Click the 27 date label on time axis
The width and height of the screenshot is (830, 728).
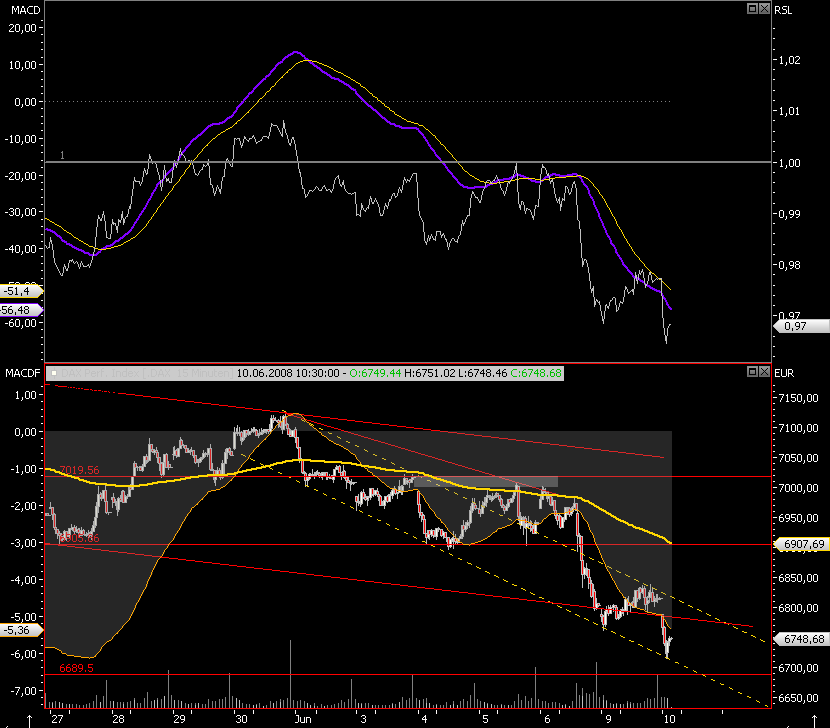[x=57, y=719]
